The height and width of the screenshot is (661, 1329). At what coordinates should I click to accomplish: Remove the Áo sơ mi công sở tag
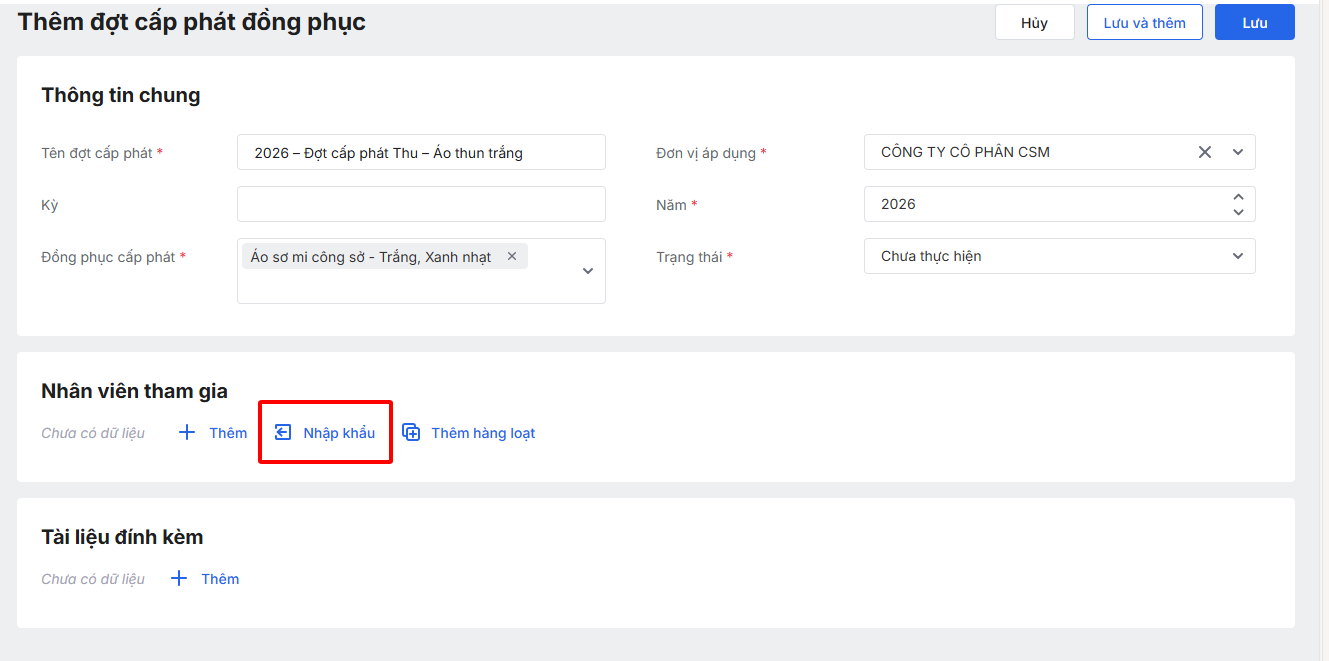(512, 257)
